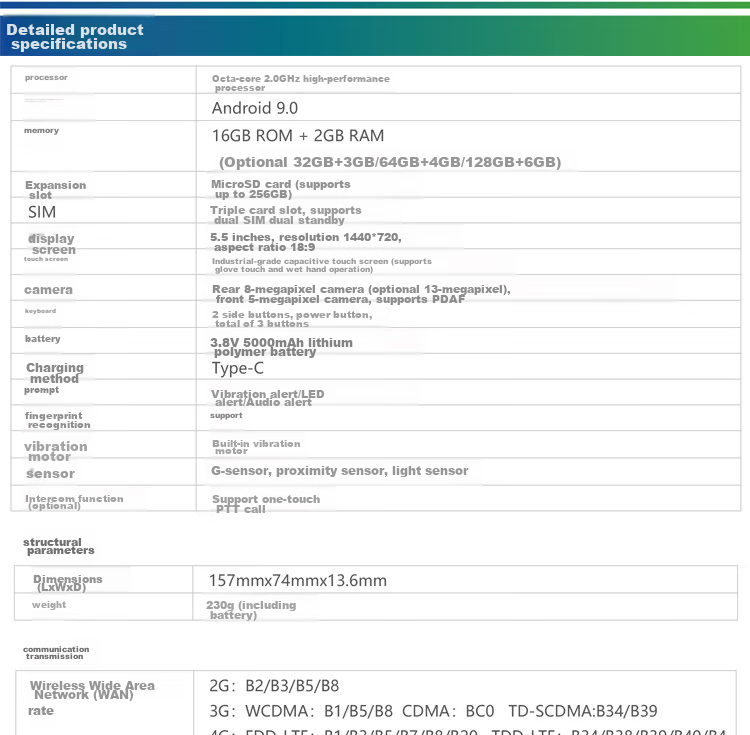Click the 'Dimensions (LxWxD)' label

[67, 583]
